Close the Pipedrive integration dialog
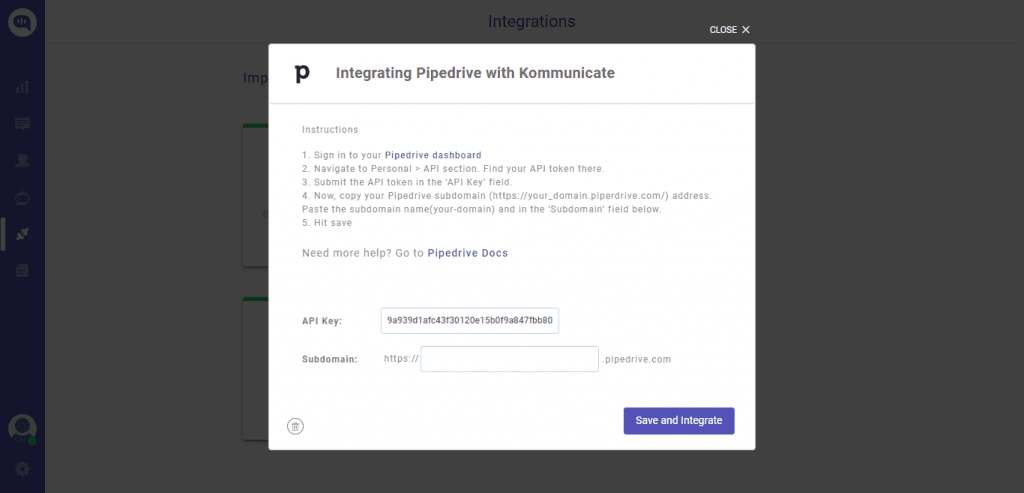1024x493 pixels. (729, 30)
